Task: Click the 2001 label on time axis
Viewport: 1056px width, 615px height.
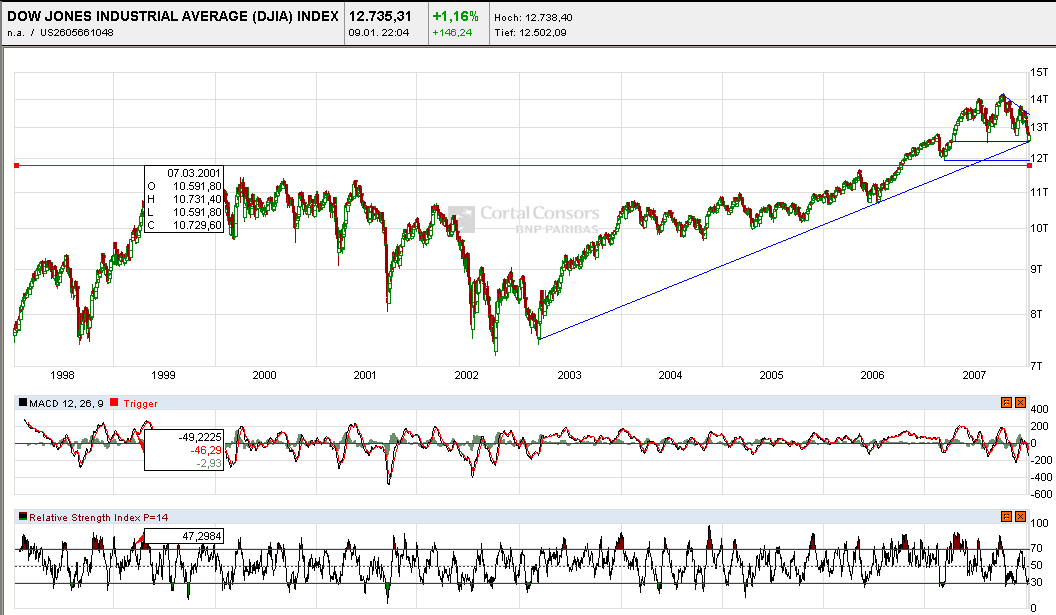Action: coord(365,375)
